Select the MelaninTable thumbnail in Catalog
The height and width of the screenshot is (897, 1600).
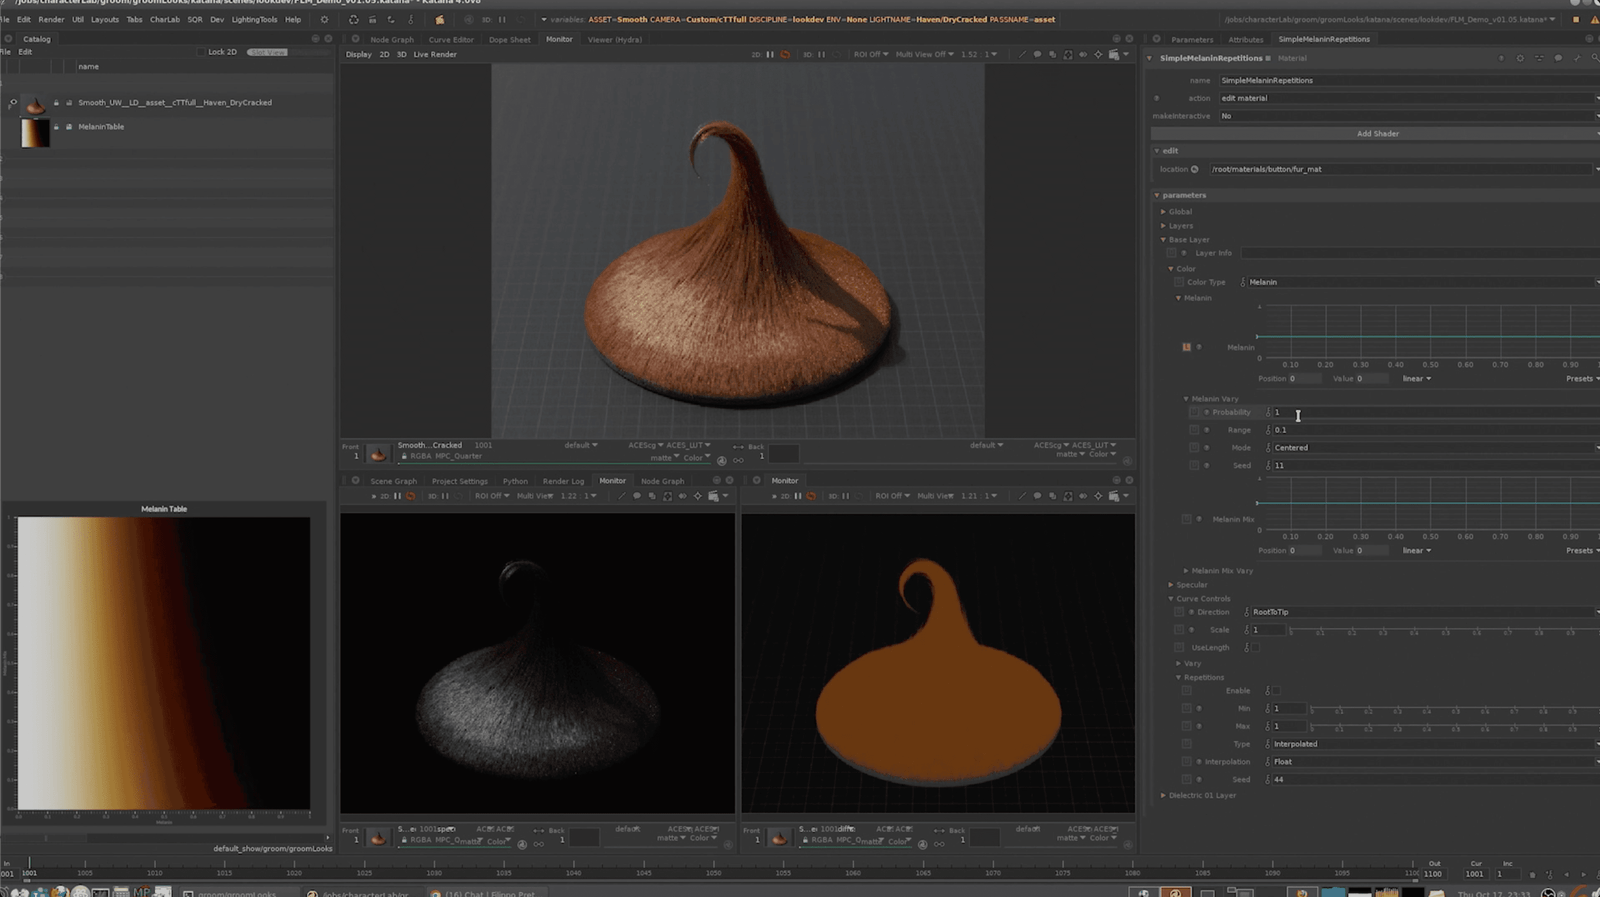pyautogui.click(x=35, y=133)
